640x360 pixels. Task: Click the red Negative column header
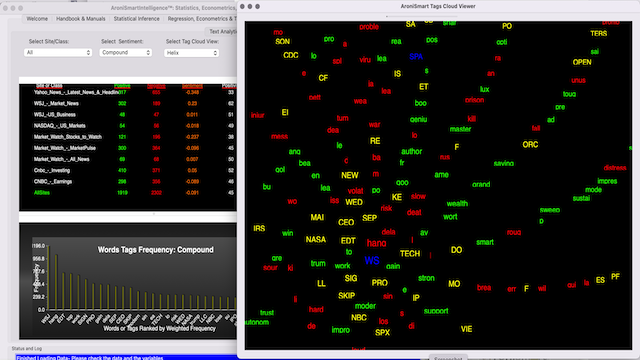(156, 86)
